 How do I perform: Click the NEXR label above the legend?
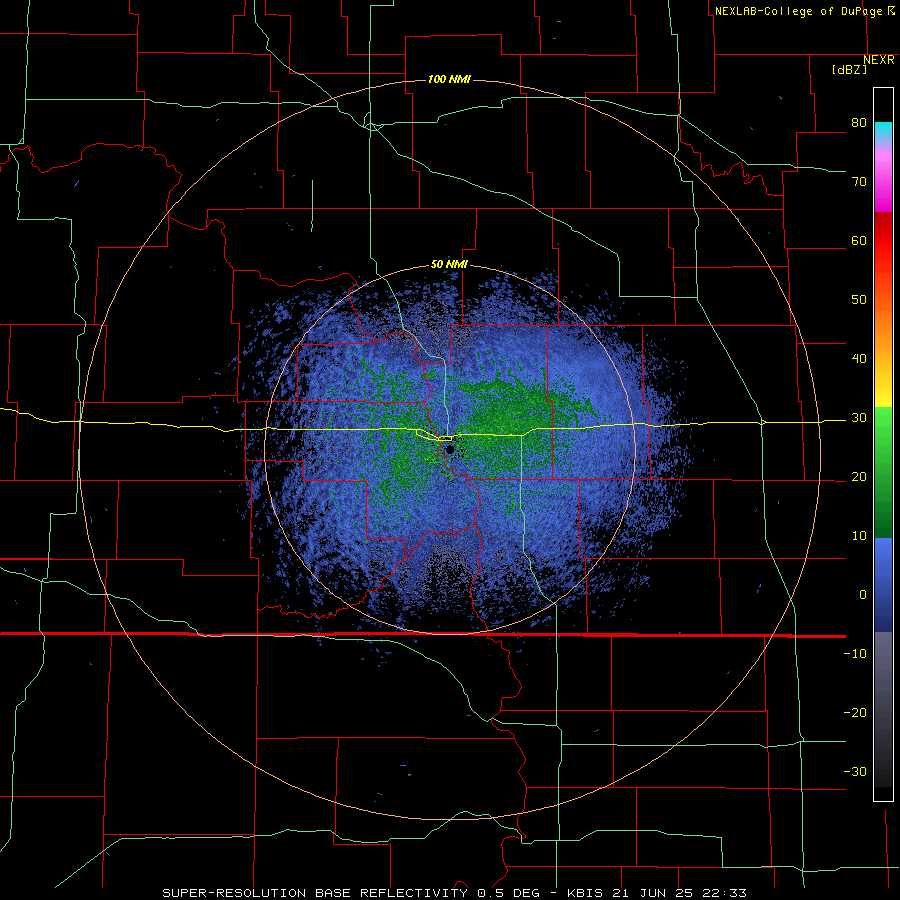click(879, 60)
